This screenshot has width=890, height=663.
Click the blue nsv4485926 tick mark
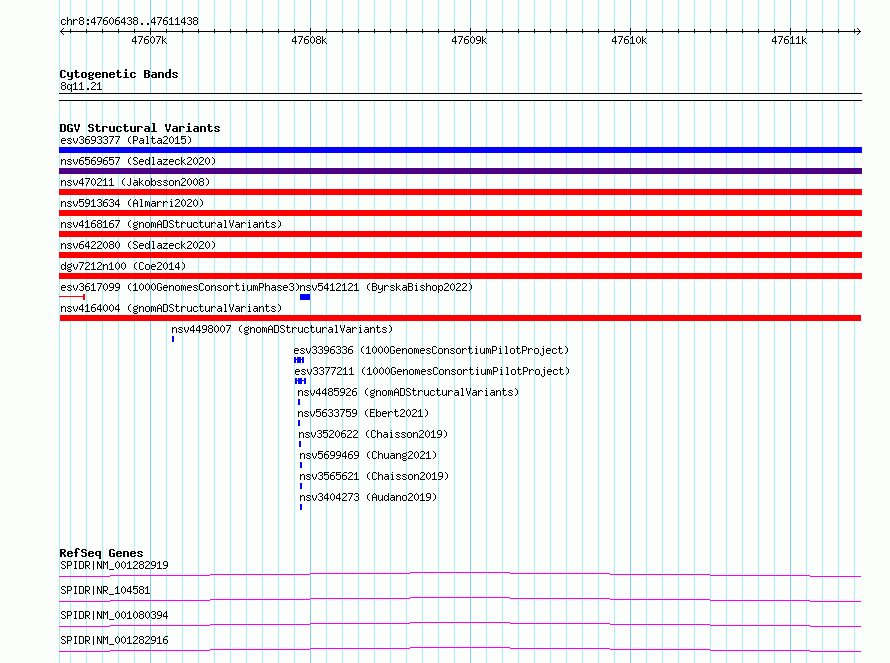299,402
